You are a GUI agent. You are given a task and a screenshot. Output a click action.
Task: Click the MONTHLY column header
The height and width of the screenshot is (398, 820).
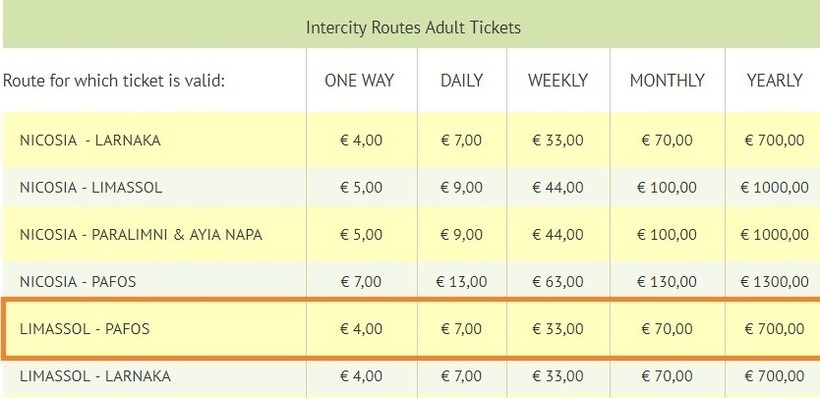coord(667,81)
